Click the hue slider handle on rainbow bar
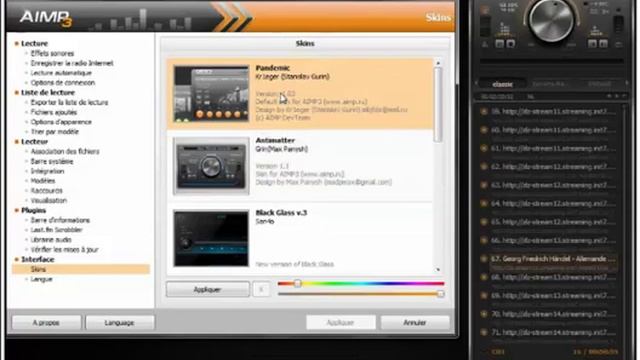Image resolution: width=640 pixels, height=360 pixels. point(298,283)
